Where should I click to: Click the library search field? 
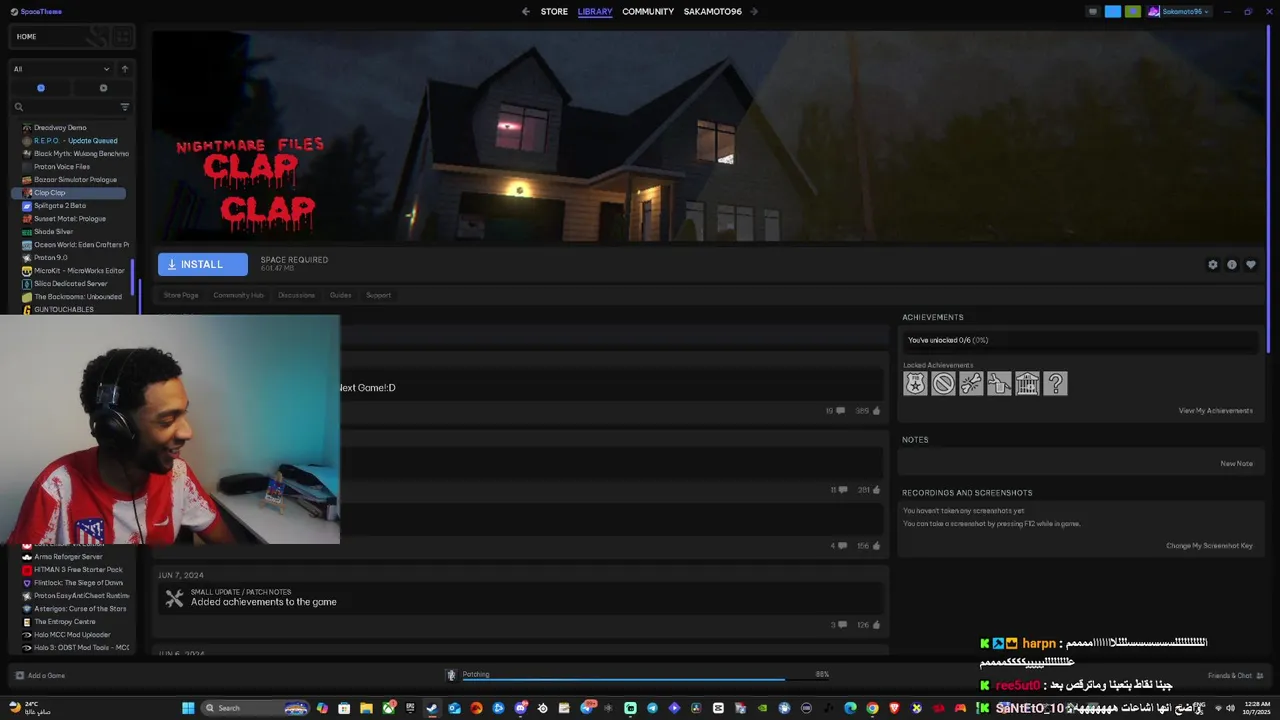click(64, 107)
